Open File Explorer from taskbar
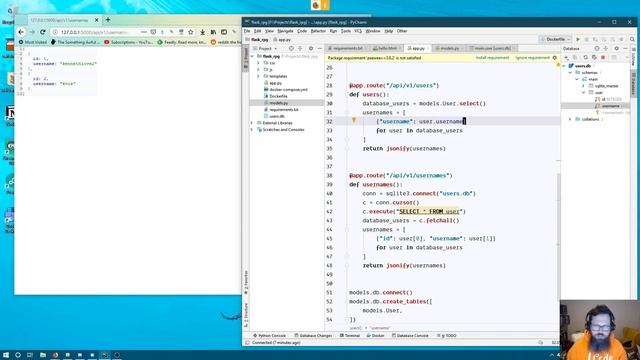The height and width of the screenshot is (360, 640). click(x=42, y=355)
